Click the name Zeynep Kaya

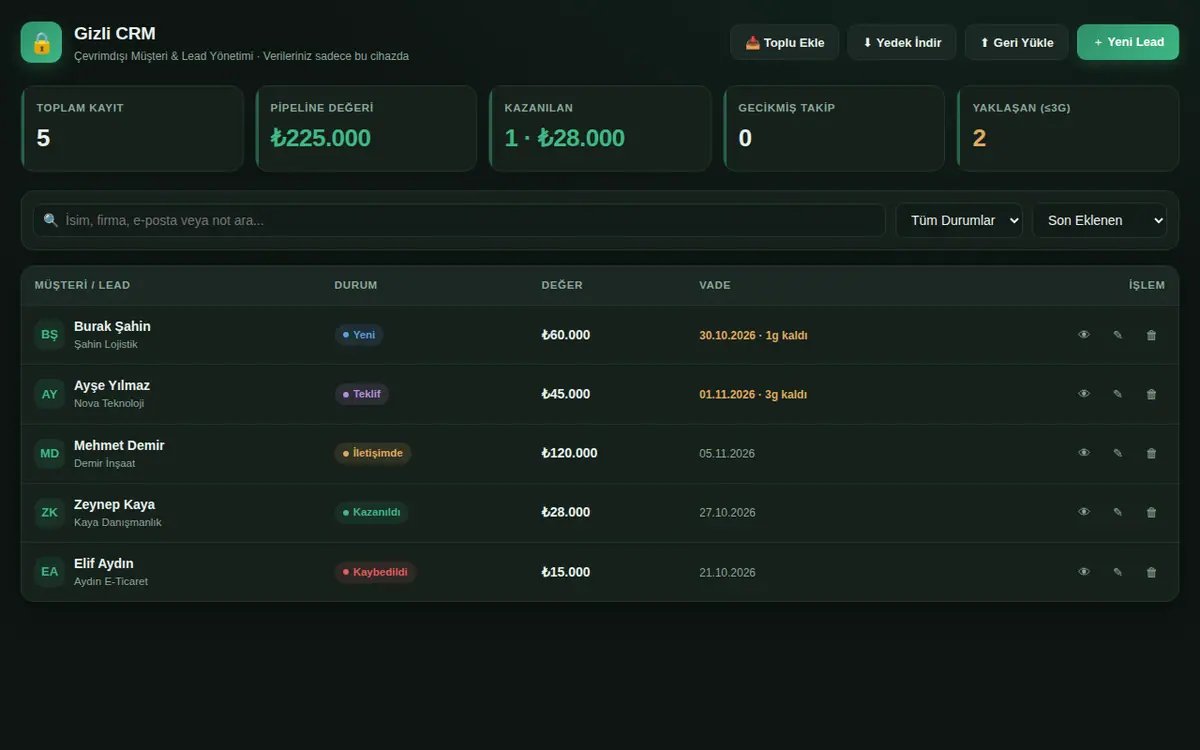(x=115, y=504)
